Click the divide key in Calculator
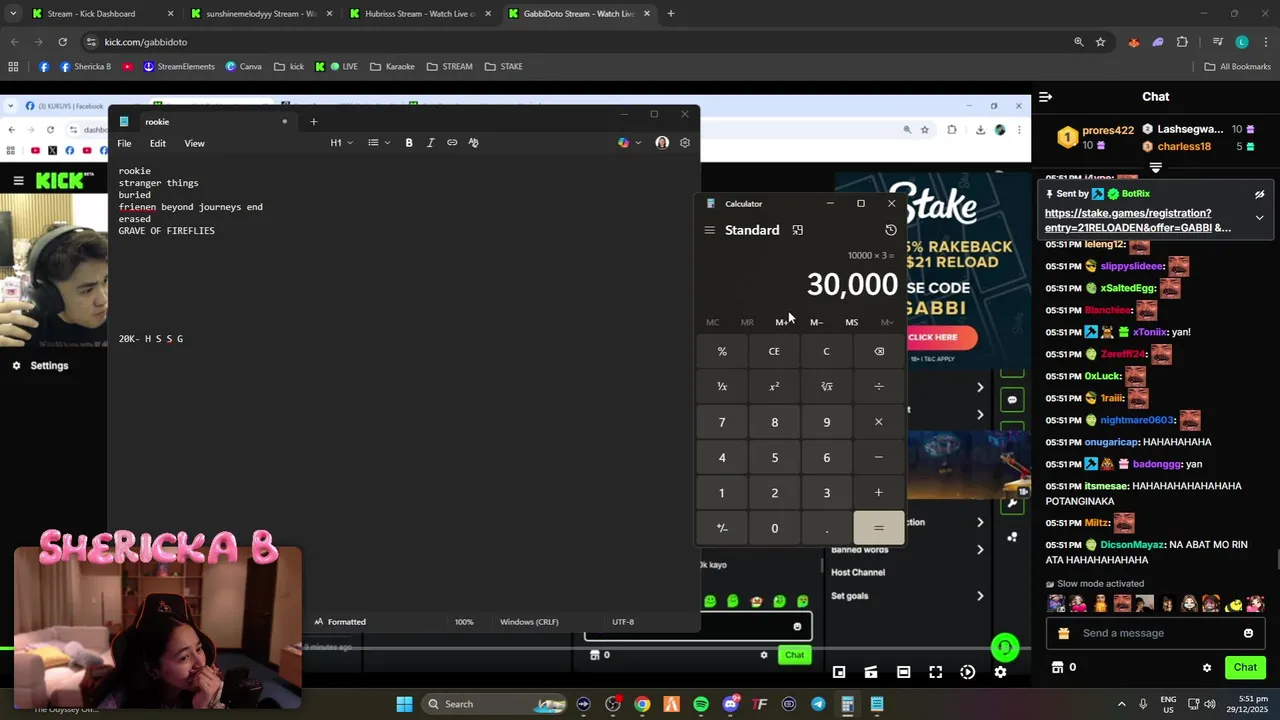The width and height of the screenshot is (1280, 720). (879, 386)
